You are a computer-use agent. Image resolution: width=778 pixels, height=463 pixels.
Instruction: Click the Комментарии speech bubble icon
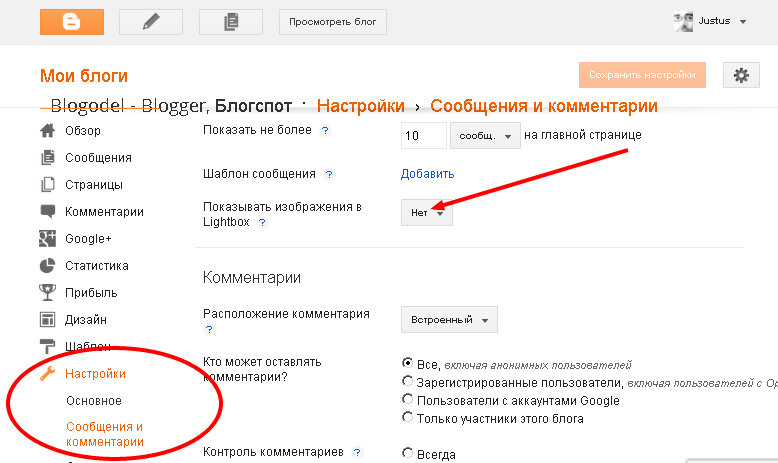[48, 211]
